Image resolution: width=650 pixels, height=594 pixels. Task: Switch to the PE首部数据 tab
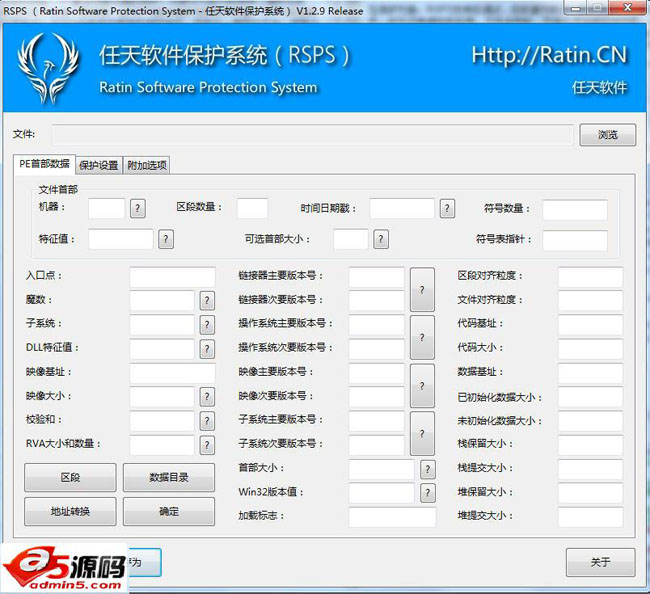[44, 164]
